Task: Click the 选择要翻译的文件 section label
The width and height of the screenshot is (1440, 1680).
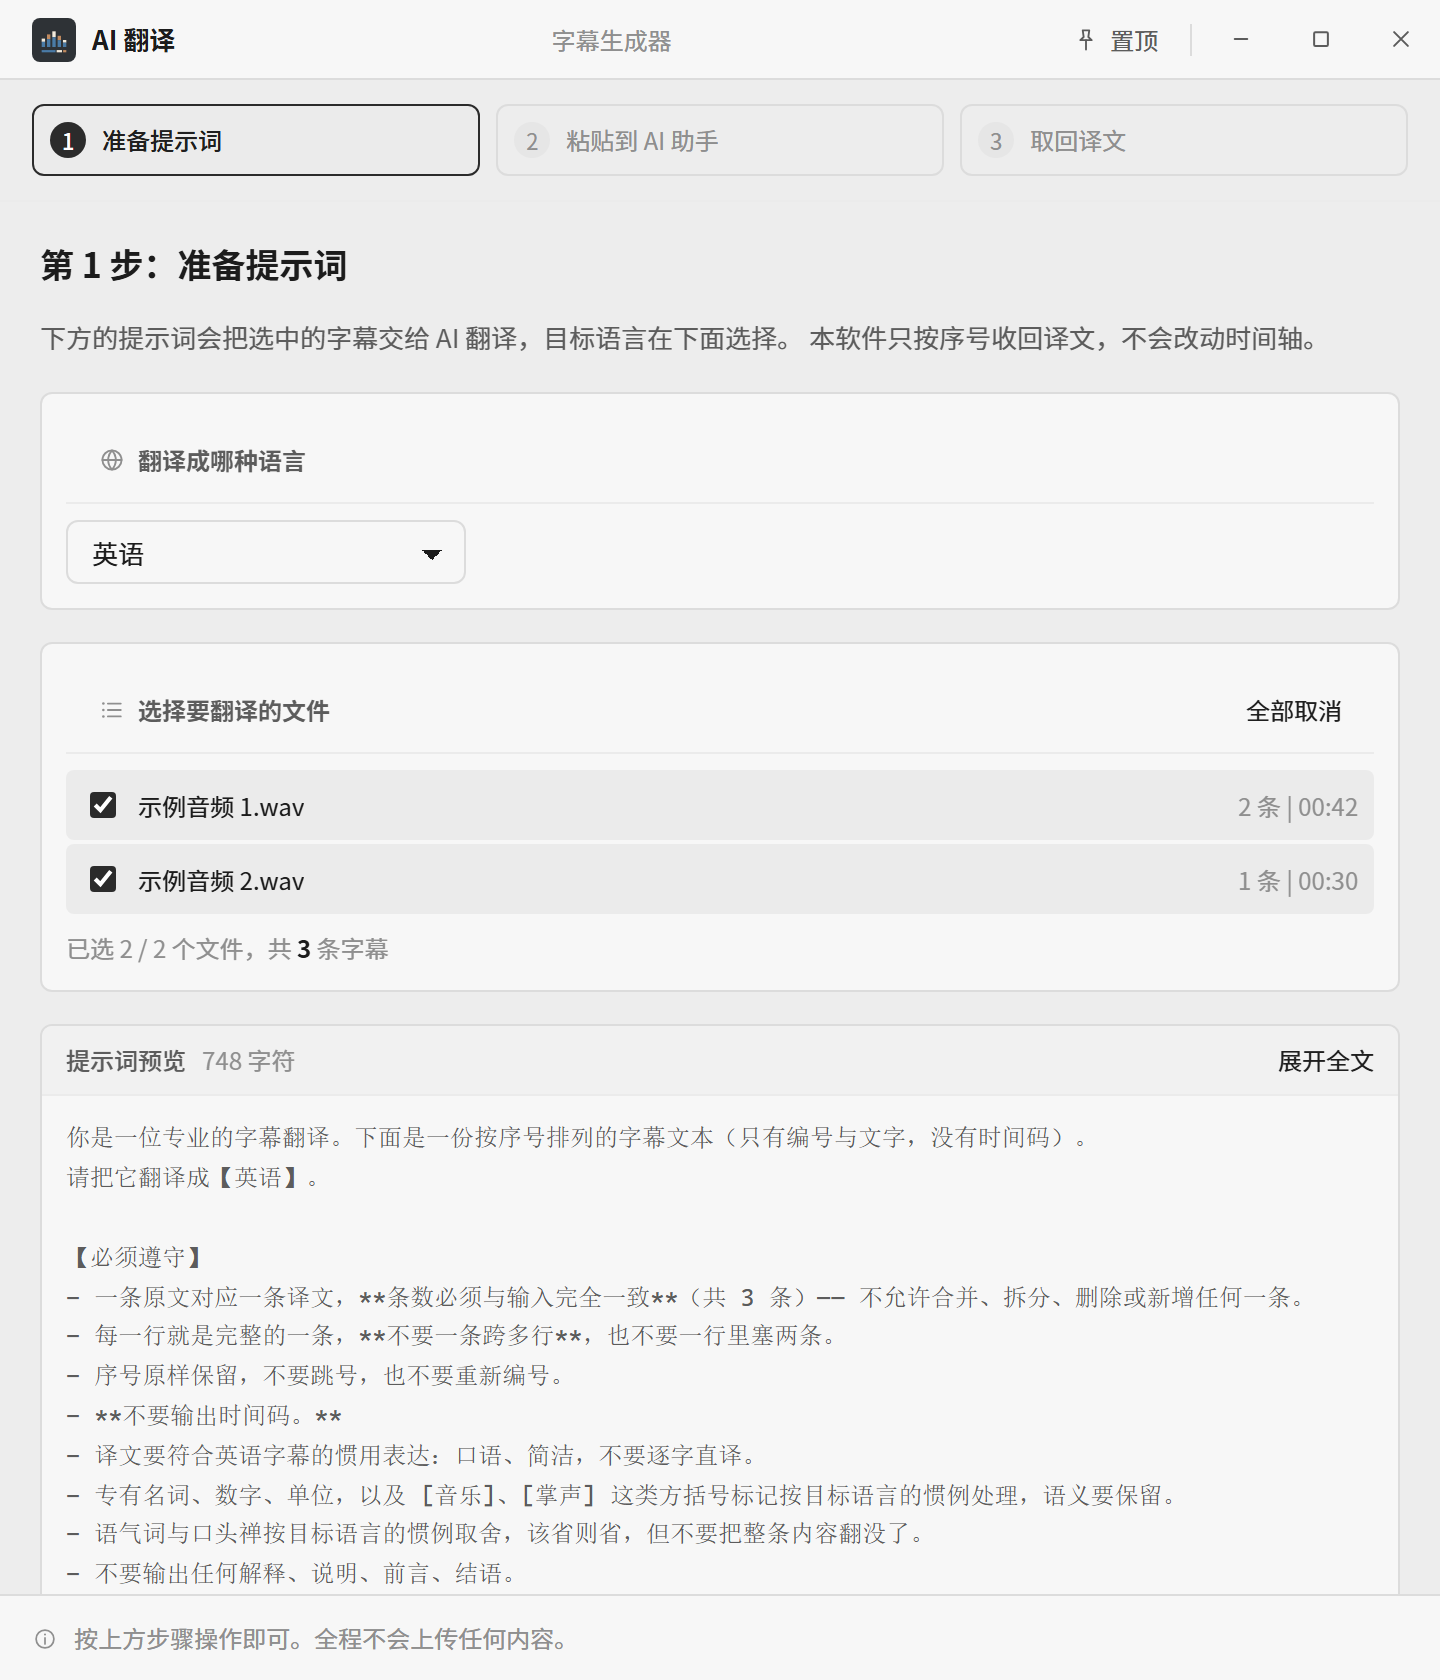Action: (233, 711)
